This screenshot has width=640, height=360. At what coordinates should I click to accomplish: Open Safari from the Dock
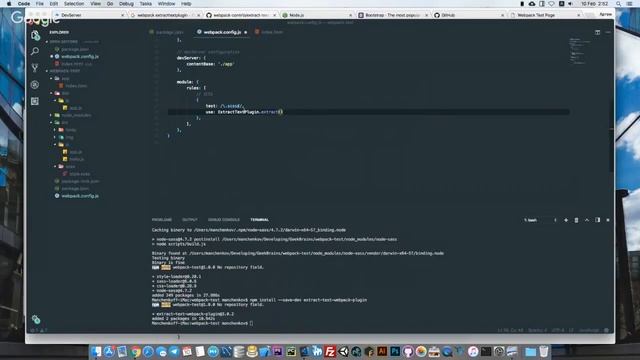click(x=148, y=351)
